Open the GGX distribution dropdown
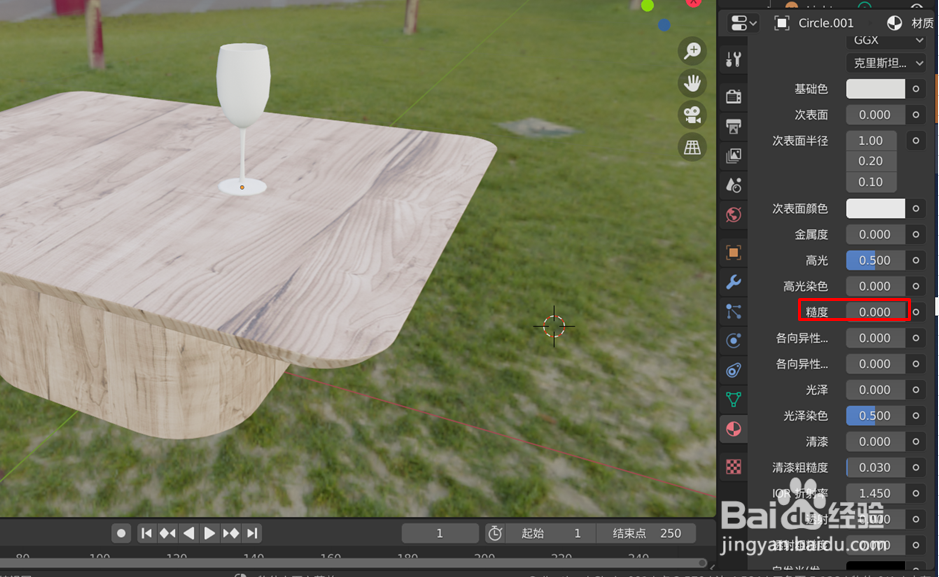Image resolution: width=939 pixels, height=577 pixels. tap(886, 40)
